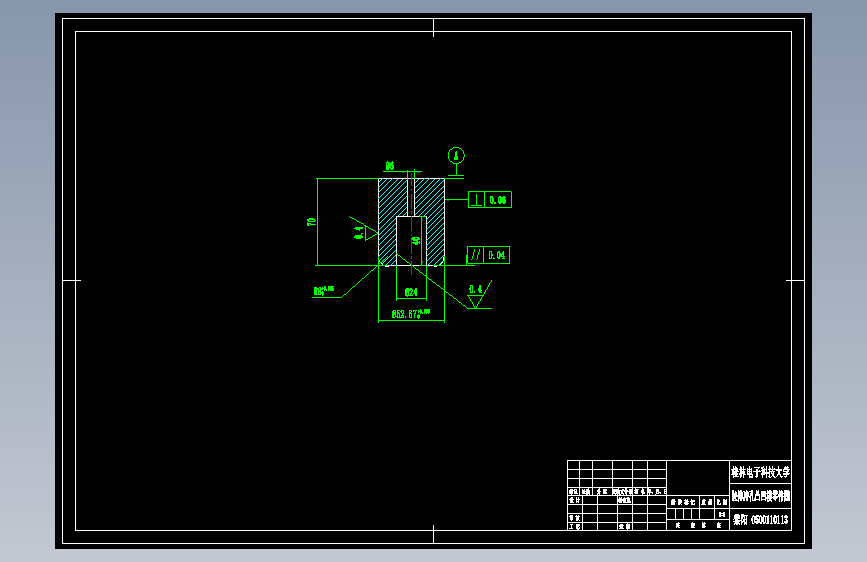
Task: Select the red dash-dot center axis line
Action: tap(411, 223)
